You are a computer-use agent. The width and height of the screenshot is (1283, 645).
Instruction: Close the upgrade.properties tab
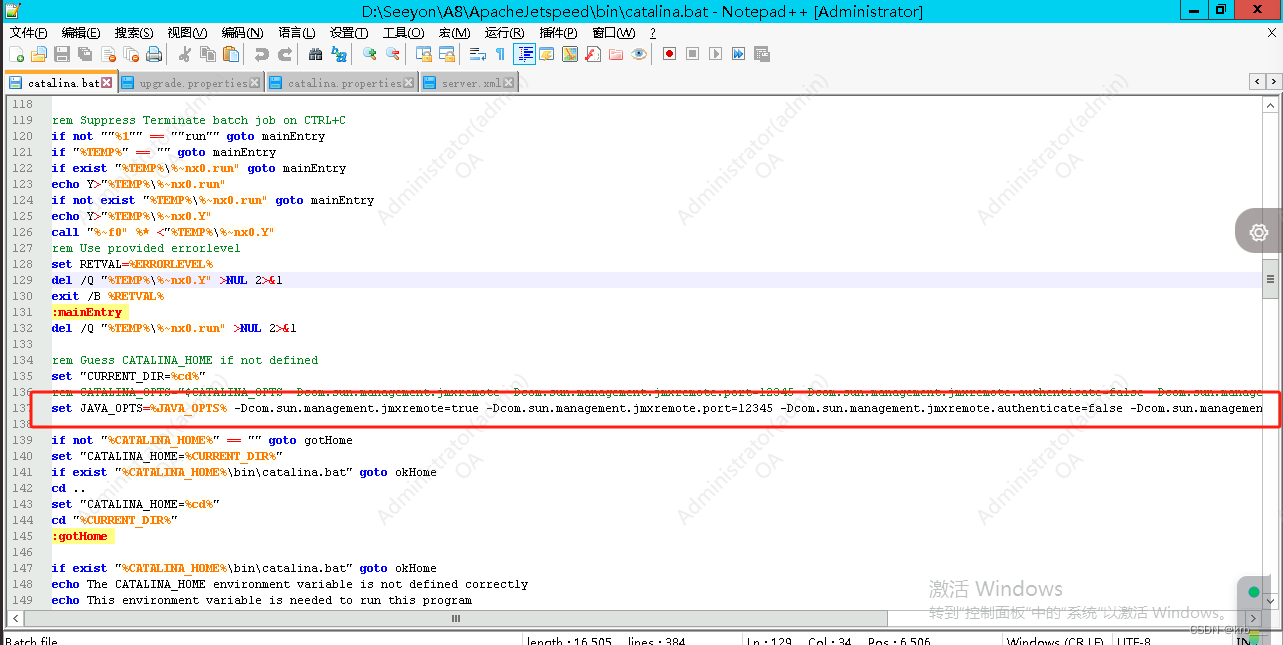coord(255,83)
